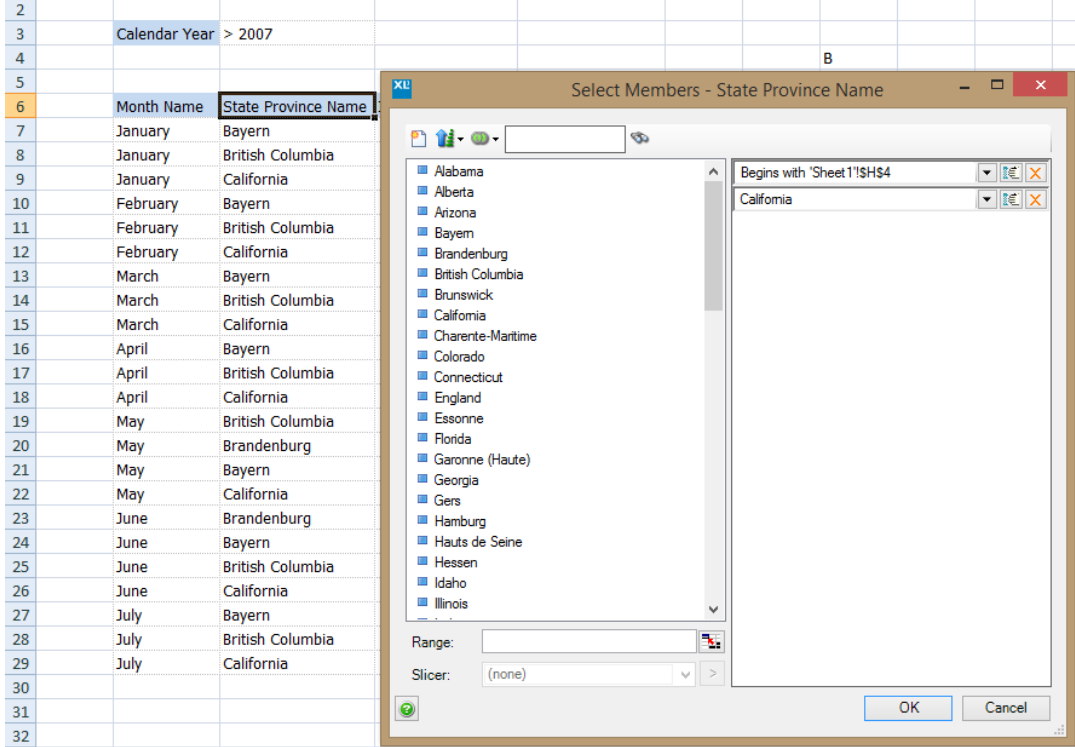Click the binoculars search icon
1075x747 pixels.
pos(640,138)
